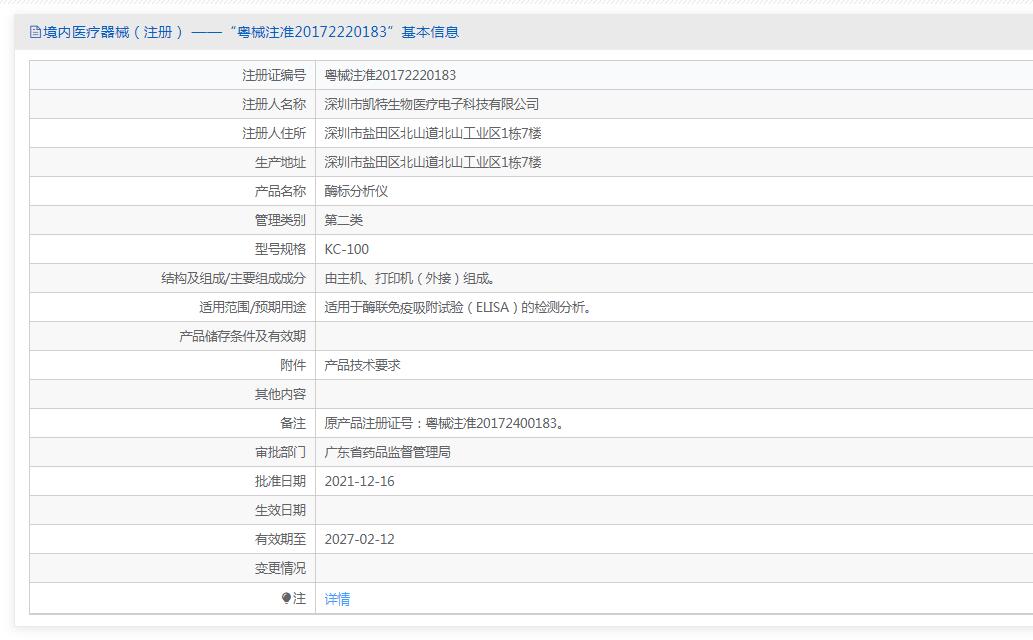Click the 其他内容 label
The image size is (1033, 640).
point(281,394)
